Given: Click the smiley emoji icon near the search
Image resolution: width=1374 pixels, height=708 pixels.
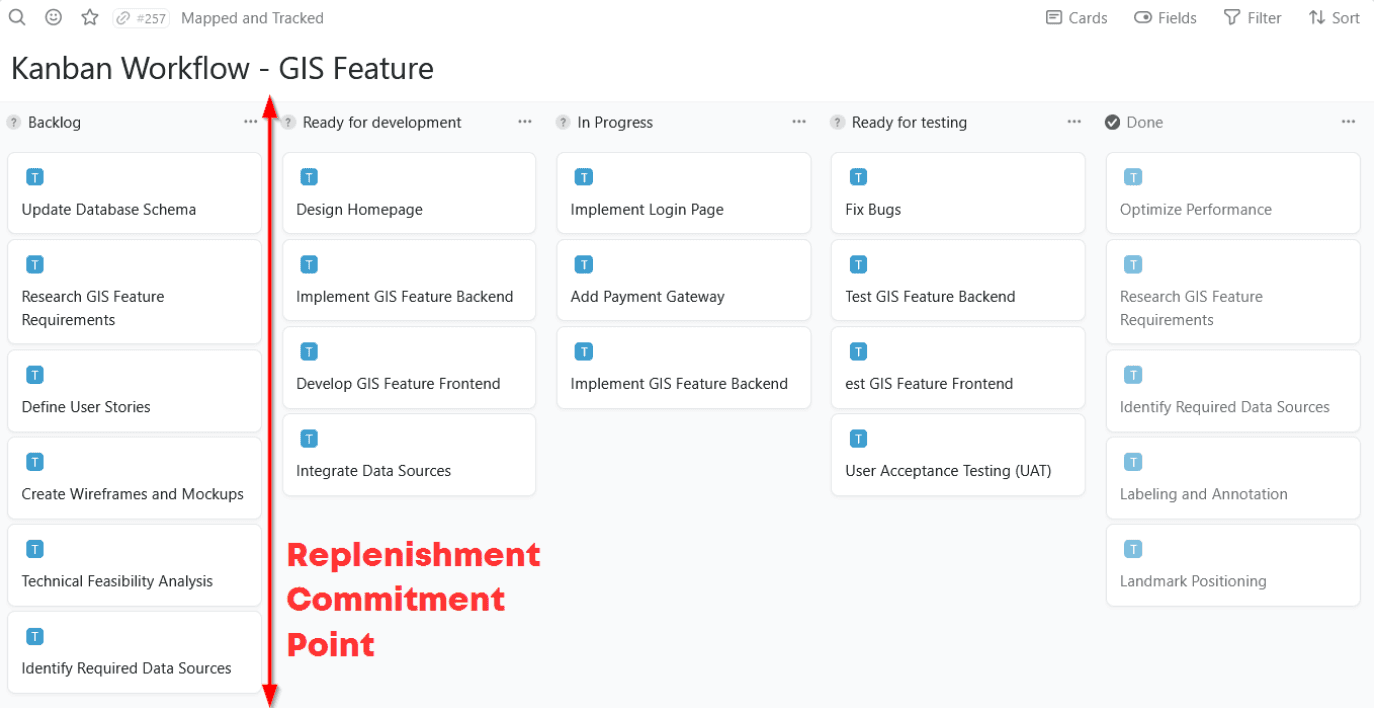Looking at the screenshot, I should tap(53, 17).
